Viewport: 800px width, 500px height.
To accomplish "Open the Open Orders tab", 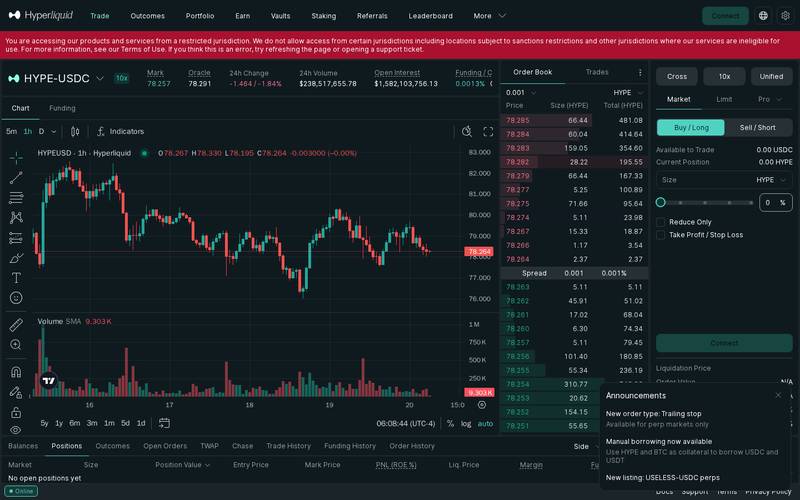I will 165,446.
